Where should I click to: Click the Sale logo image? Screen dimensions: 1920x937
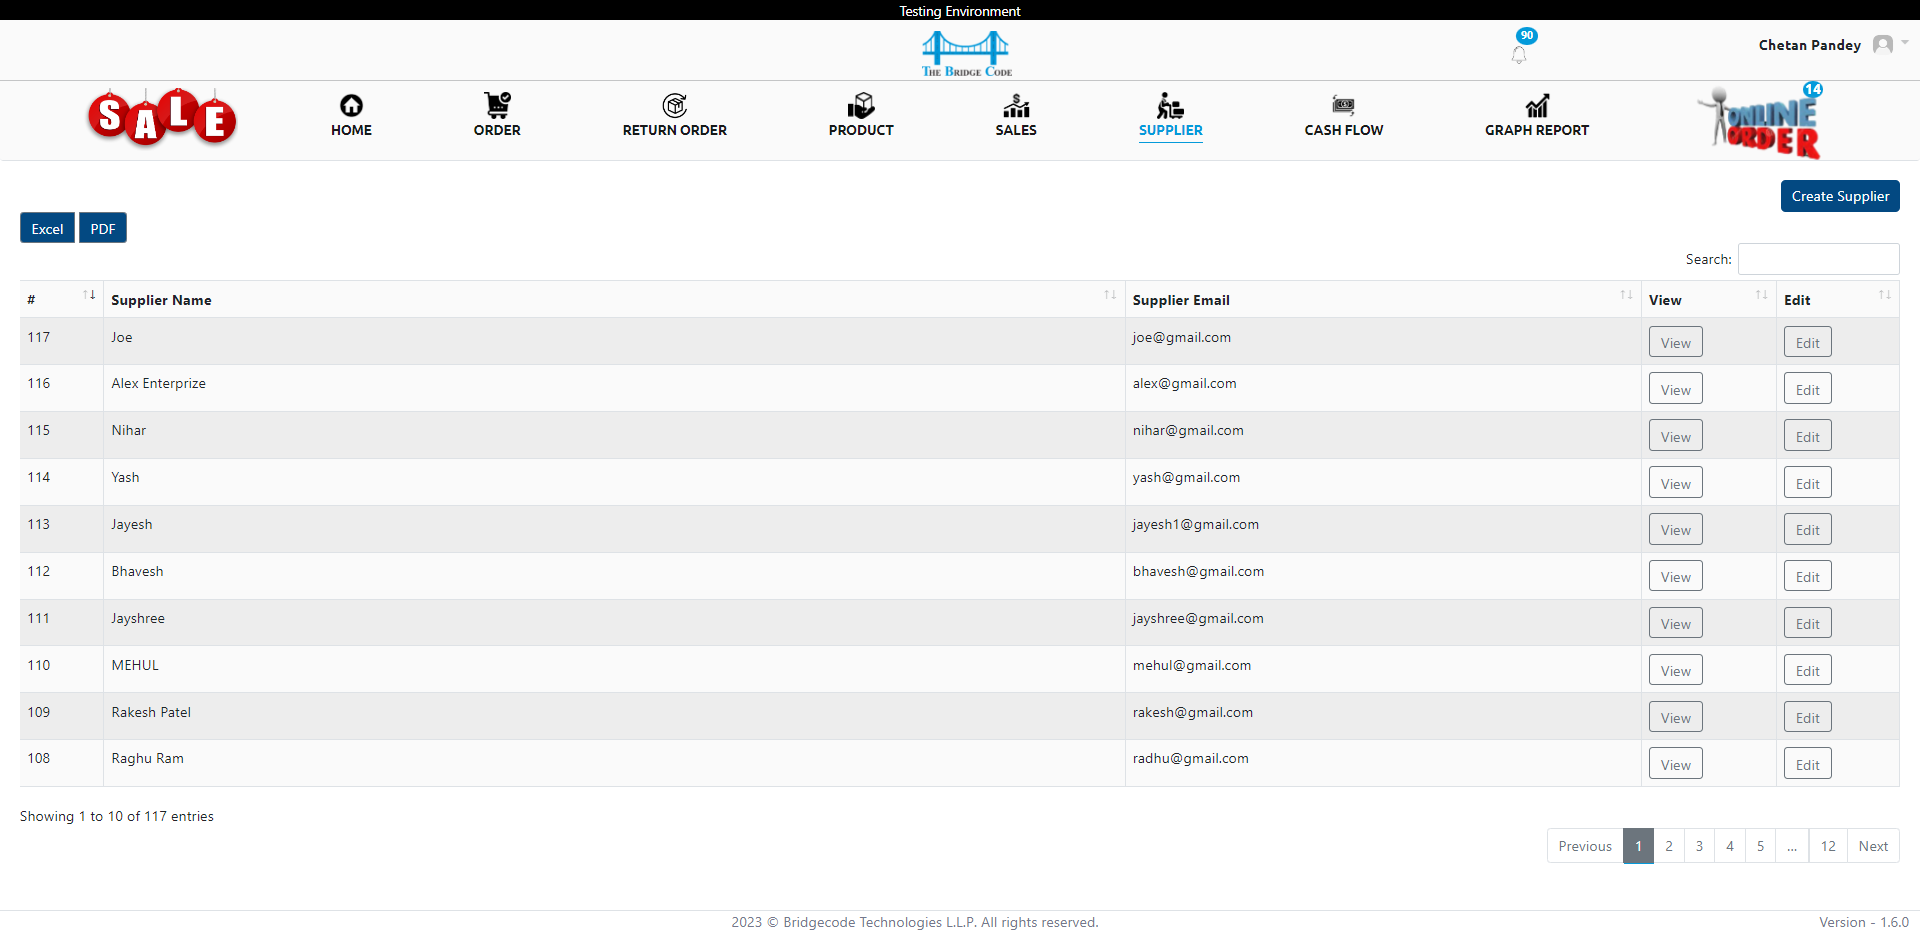162,118
